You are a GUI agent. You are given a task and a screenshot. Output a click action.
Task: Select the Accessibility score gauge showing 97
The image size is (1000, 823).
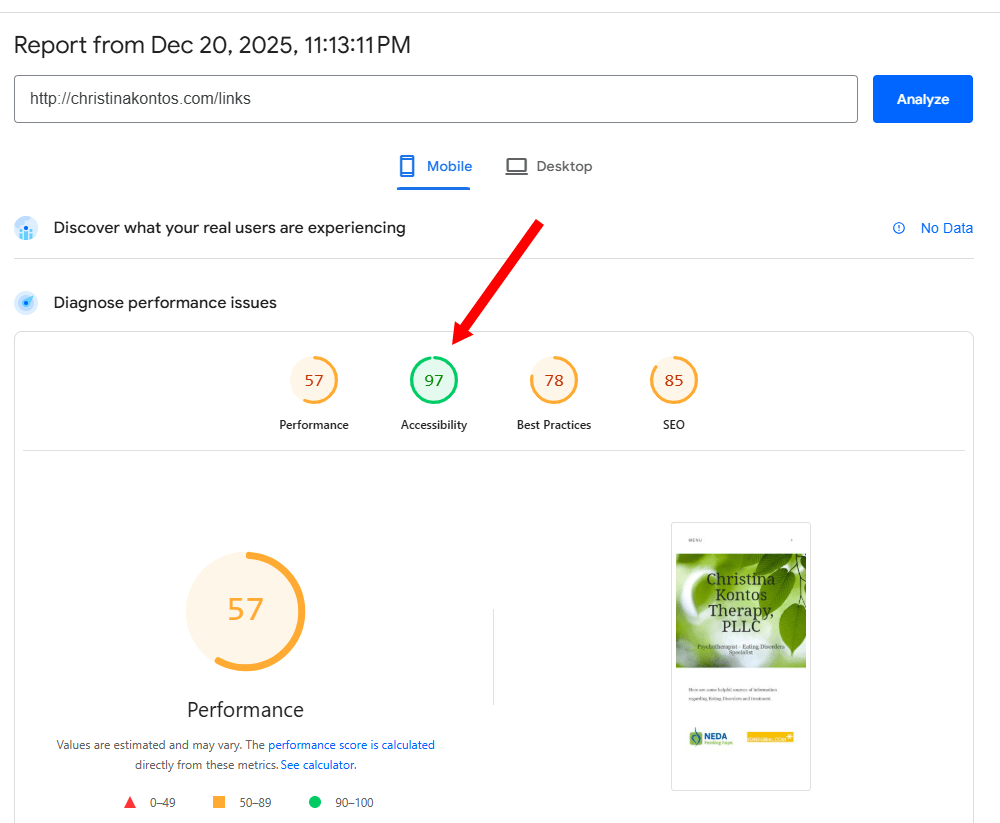click(x=433, y=380)
